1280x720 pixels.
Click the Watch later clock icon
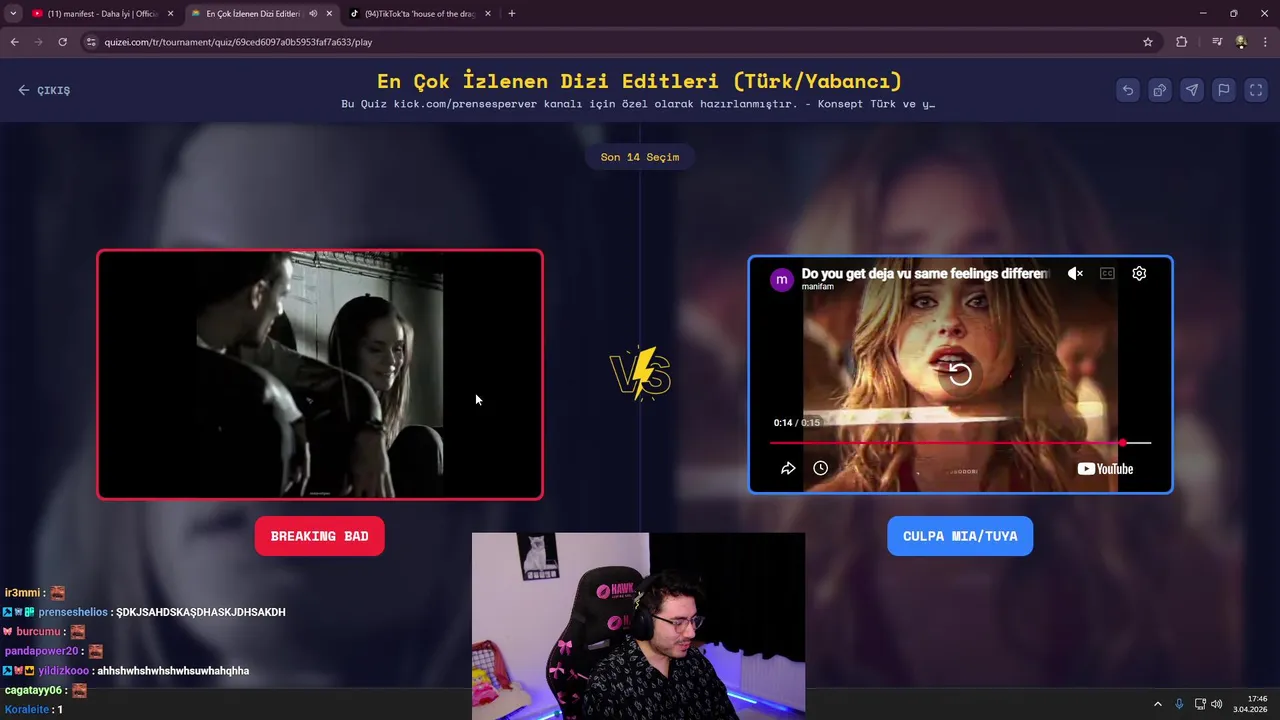tap(821, 468)
